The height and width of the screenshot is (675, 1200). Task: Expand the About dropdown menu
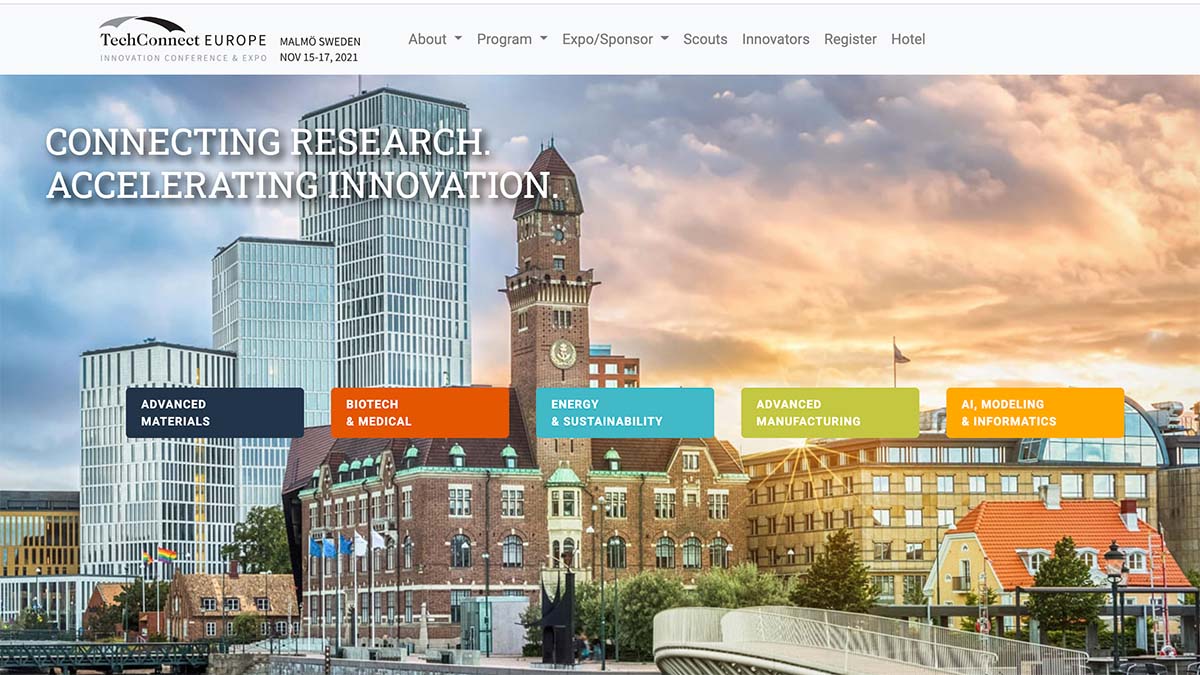click(x=434, y=39)
